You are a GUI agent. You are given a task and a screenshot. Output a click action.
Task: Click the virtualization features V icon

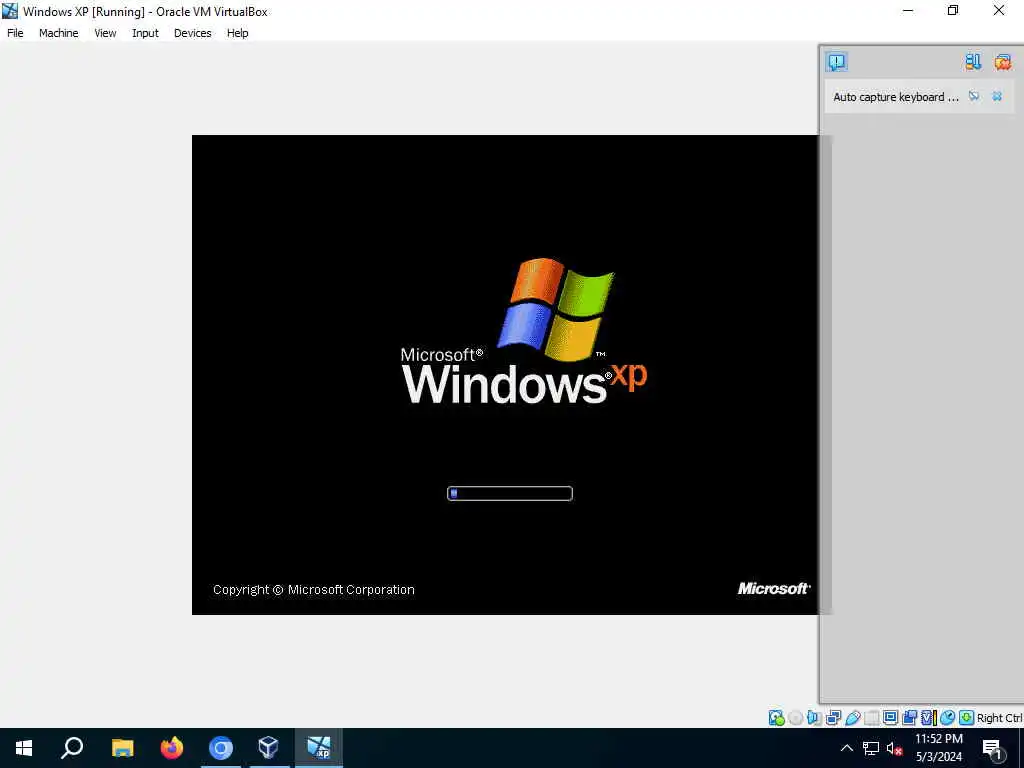(928, 718)
